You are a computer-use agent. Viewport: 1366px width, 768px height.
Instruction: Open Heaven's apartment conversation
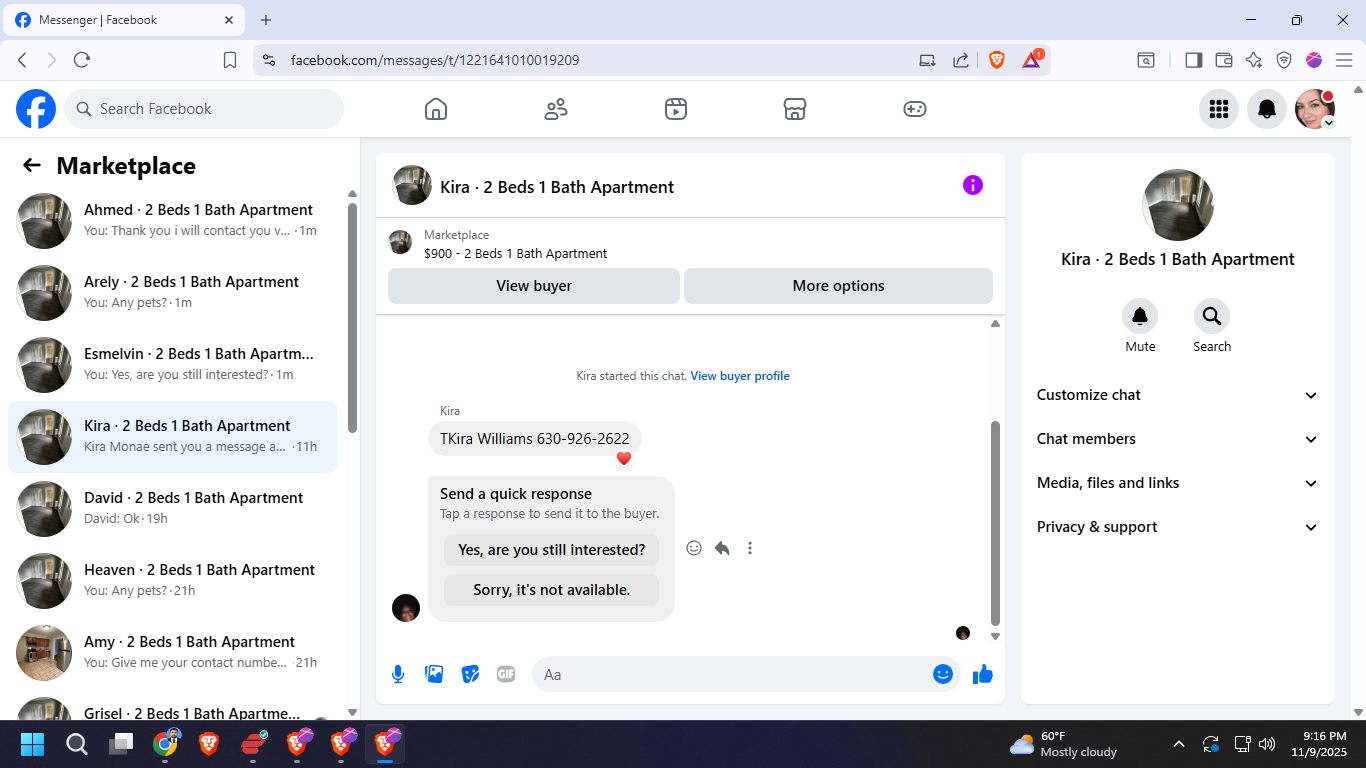172,581
